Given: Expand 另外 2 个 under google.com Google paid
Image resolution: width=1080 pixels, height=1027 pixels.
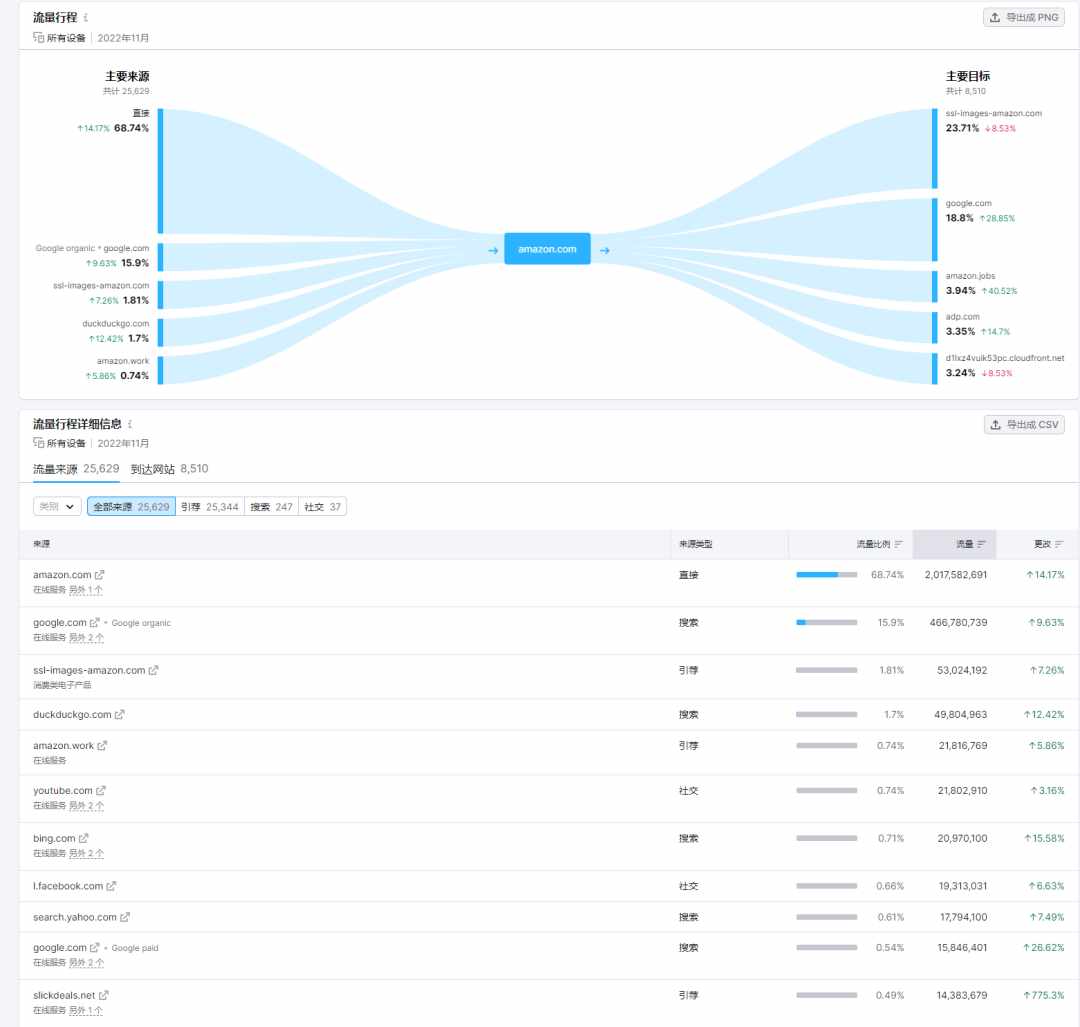Looking at the screenshot, I should (x=86, y=962).
